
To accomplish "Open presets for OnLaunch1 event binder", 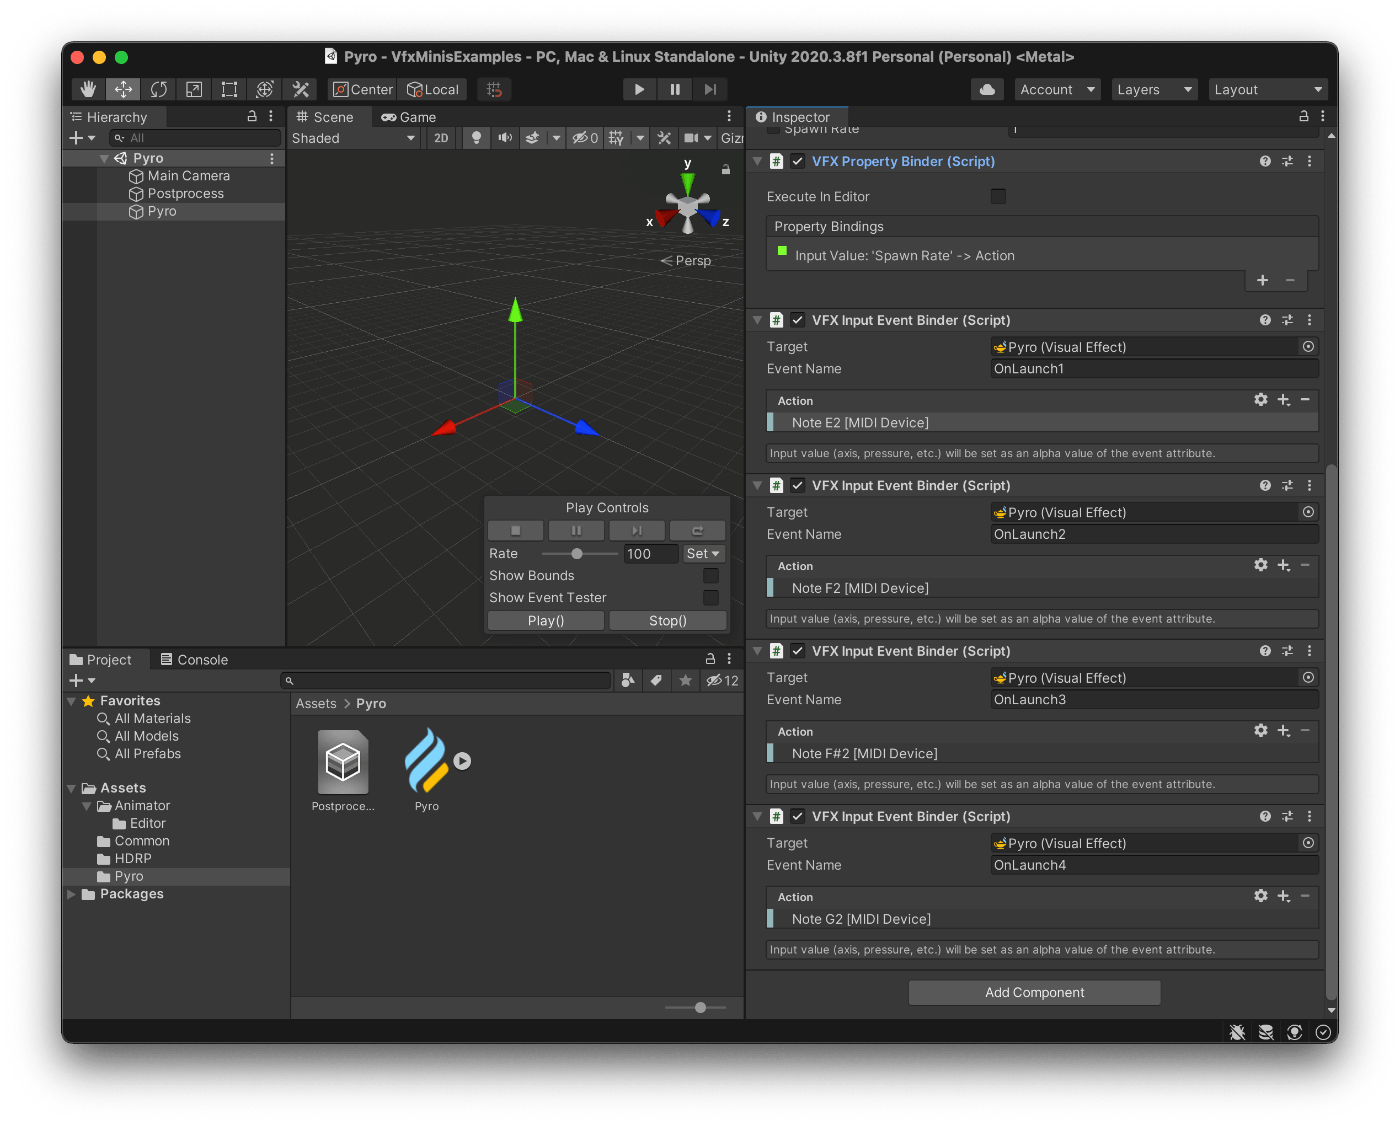I will pos(1287,320).
